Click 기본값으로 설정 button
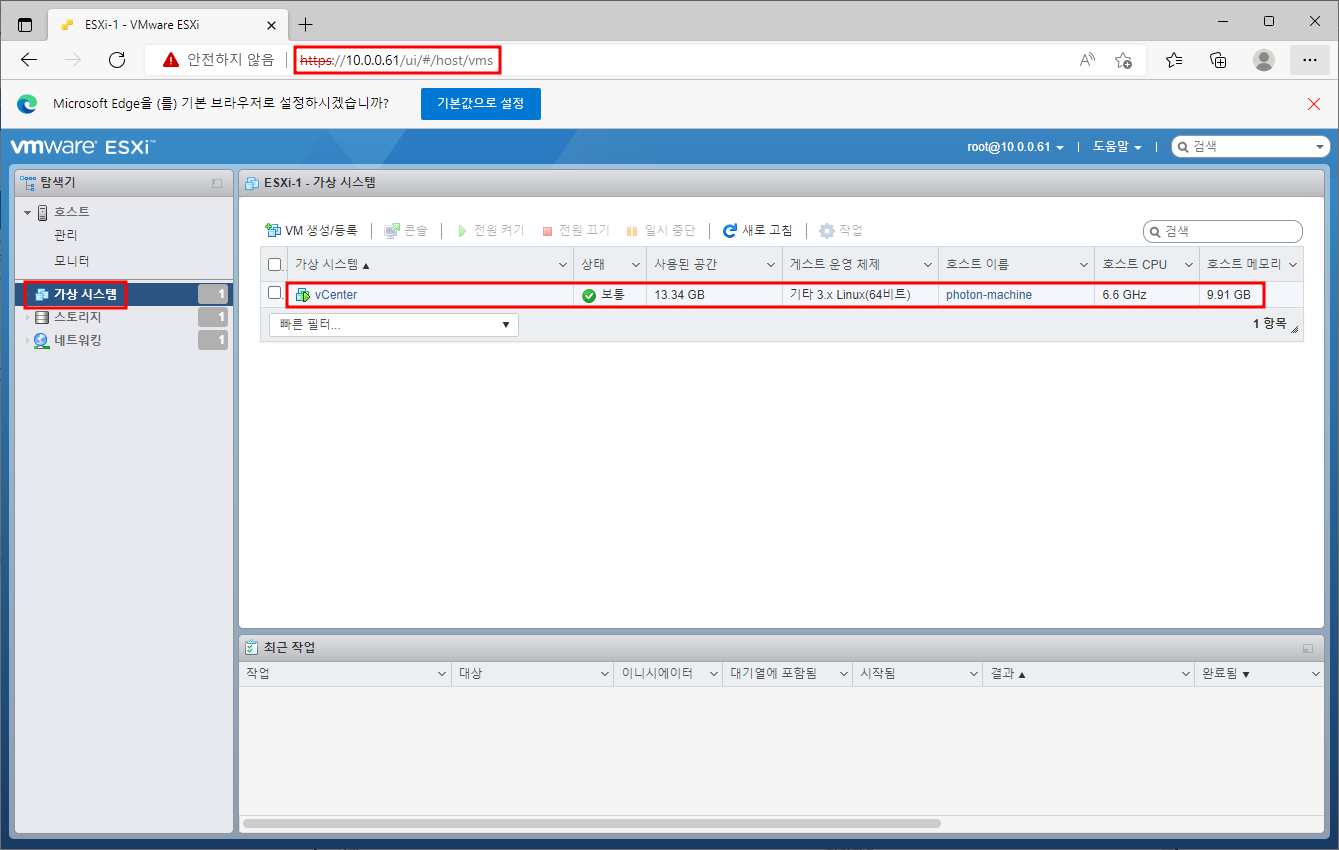The height and width of the screenshot is (850, 1339). pyautogui.click(x=481, y=103)
